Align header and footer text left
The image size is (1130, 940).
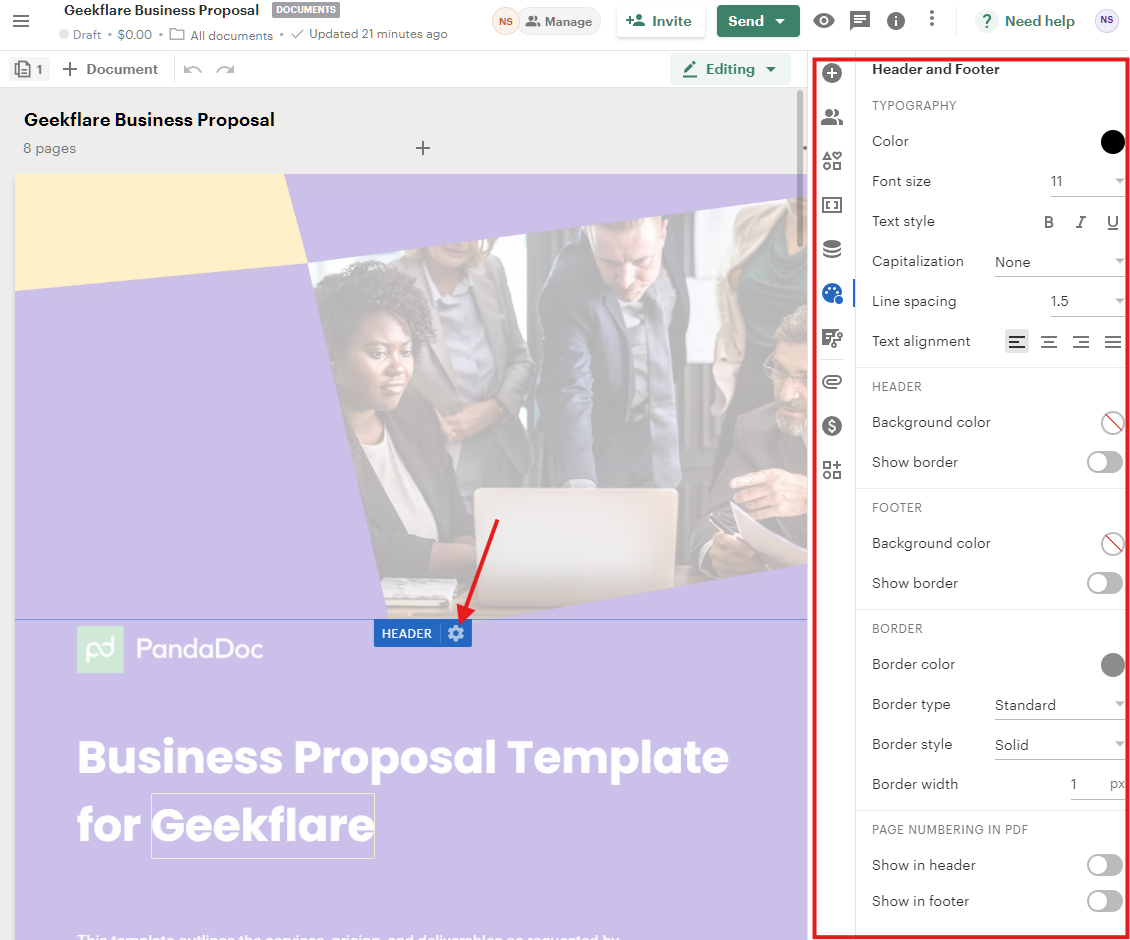(x=1017, y=342)
